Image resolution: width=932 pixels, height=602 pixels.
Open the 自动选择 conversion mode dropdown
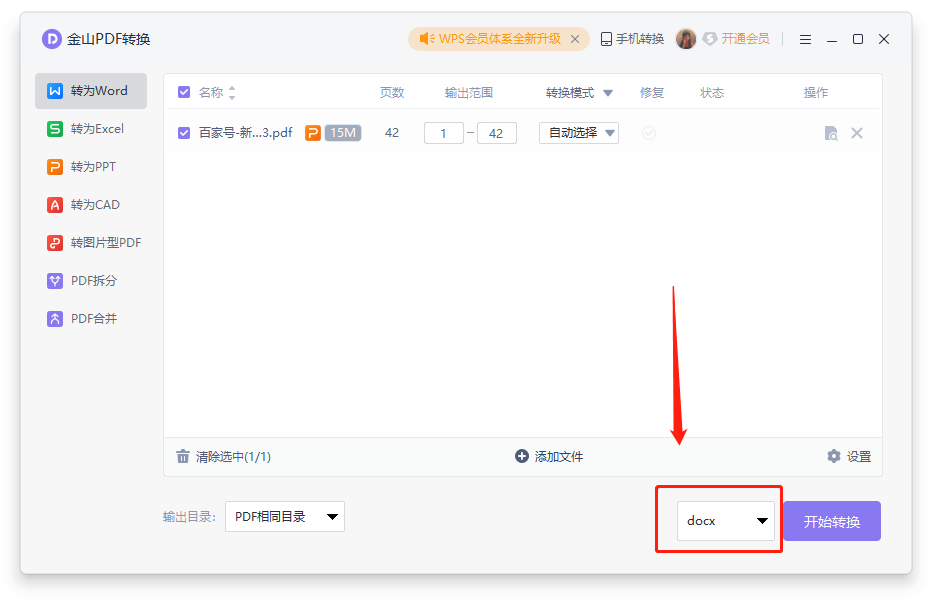pos(579,133)
